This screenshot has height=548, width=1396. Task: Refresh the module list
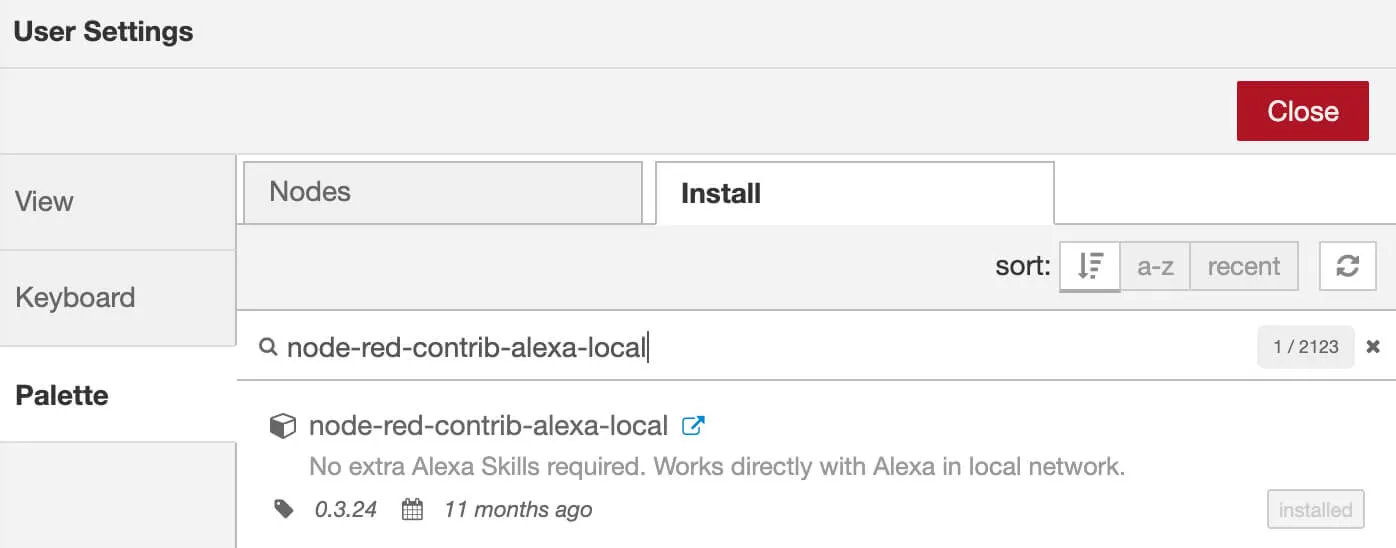tap(1347, 266)
